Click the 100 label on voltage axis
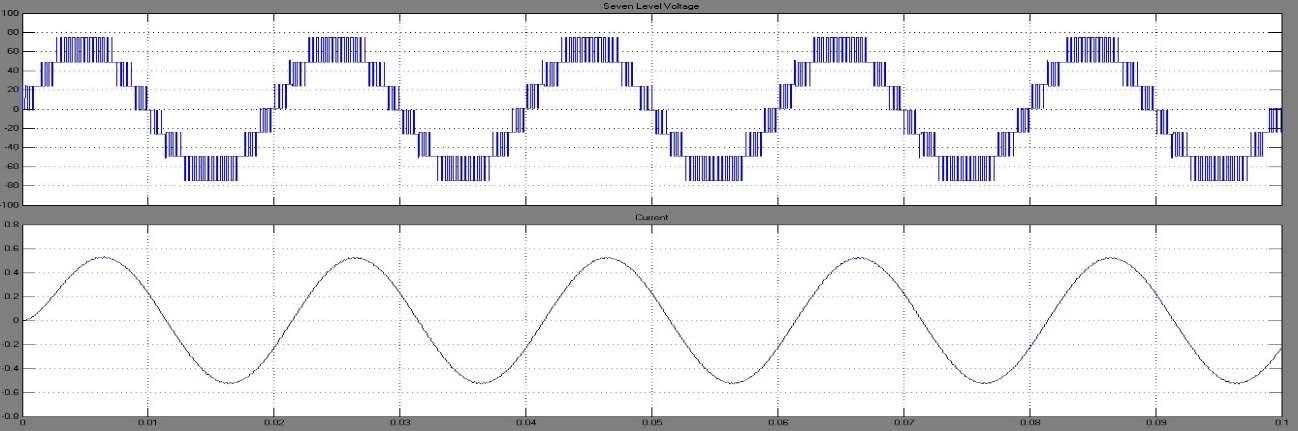1298x431 pixels. point(11,14)
